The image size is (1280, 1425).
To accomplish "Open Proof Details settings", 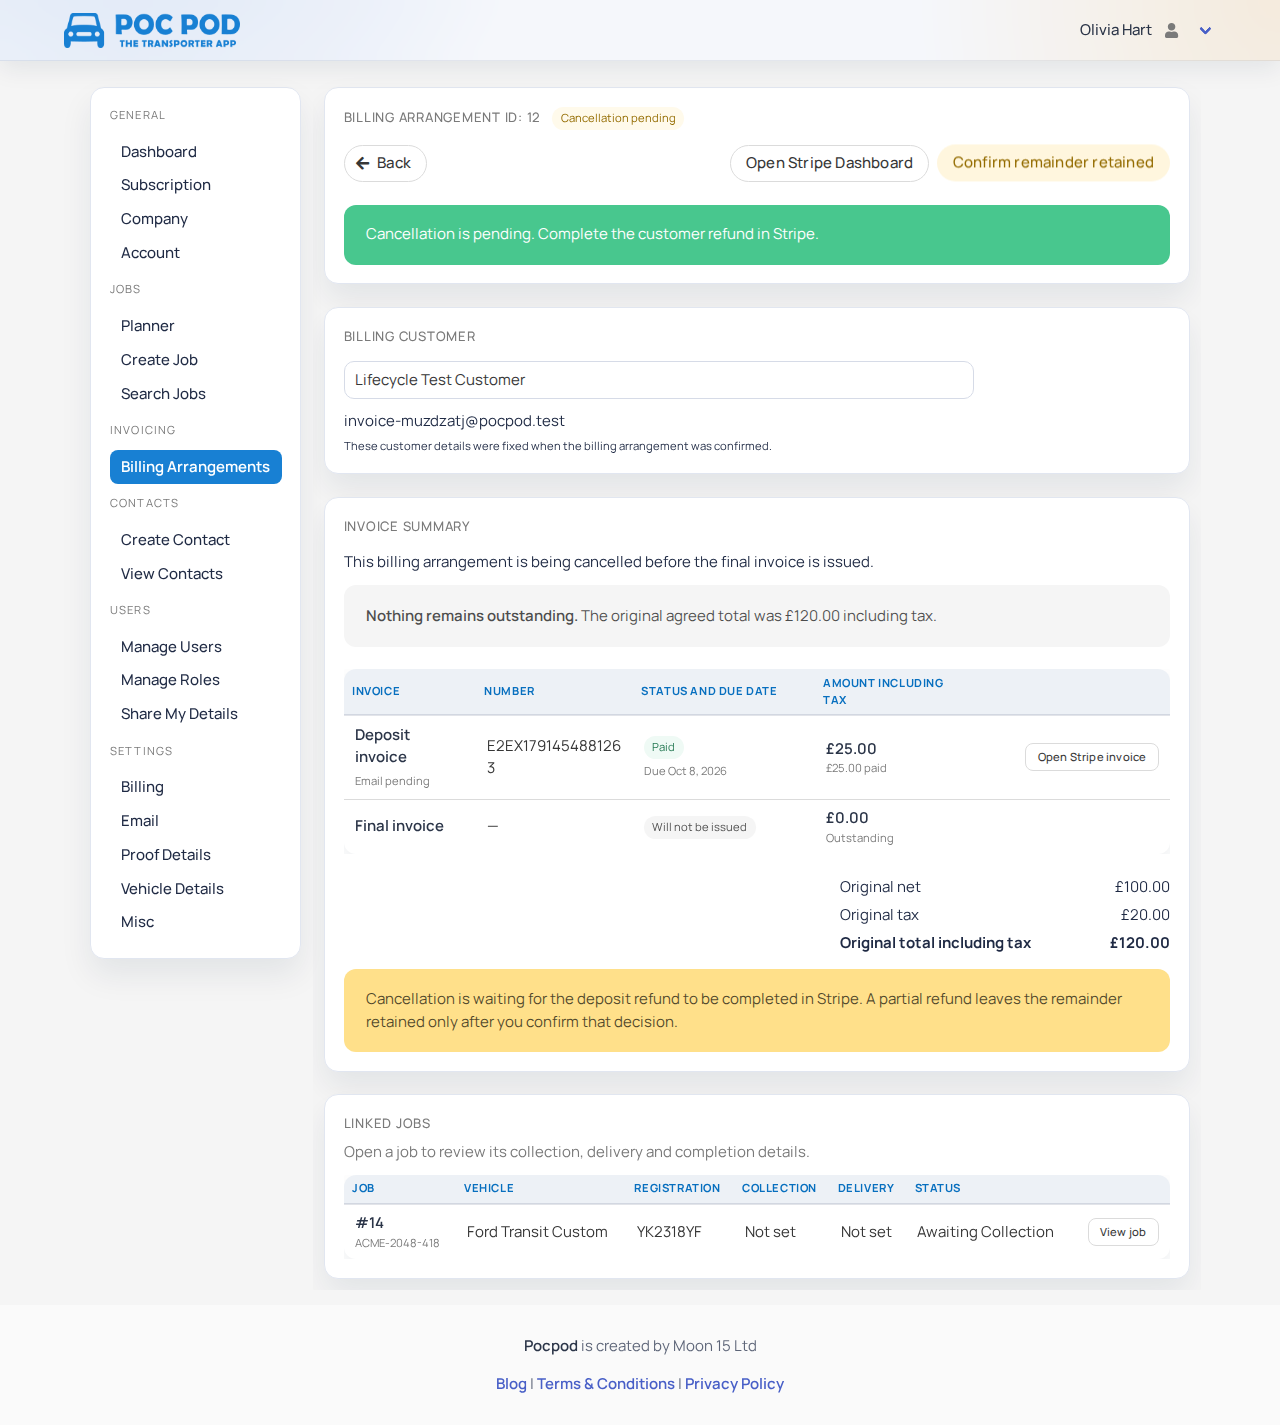I will [x=166, y=855].
